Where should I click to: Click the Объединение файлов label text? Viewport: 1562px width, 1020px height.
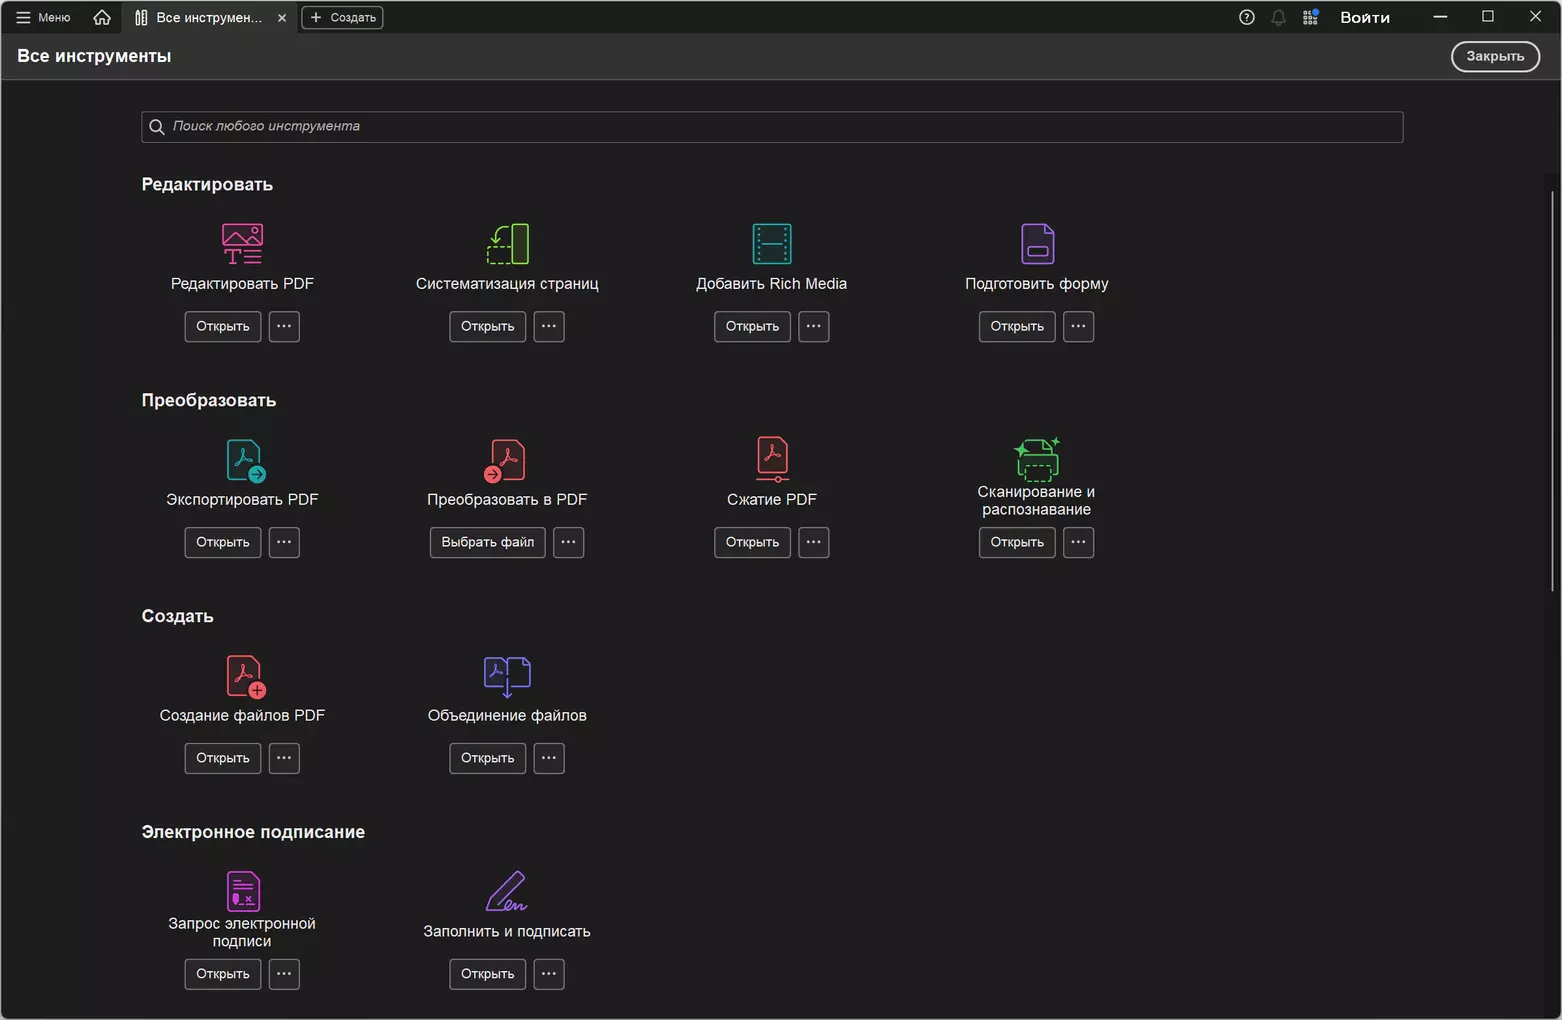pos(507,715)
